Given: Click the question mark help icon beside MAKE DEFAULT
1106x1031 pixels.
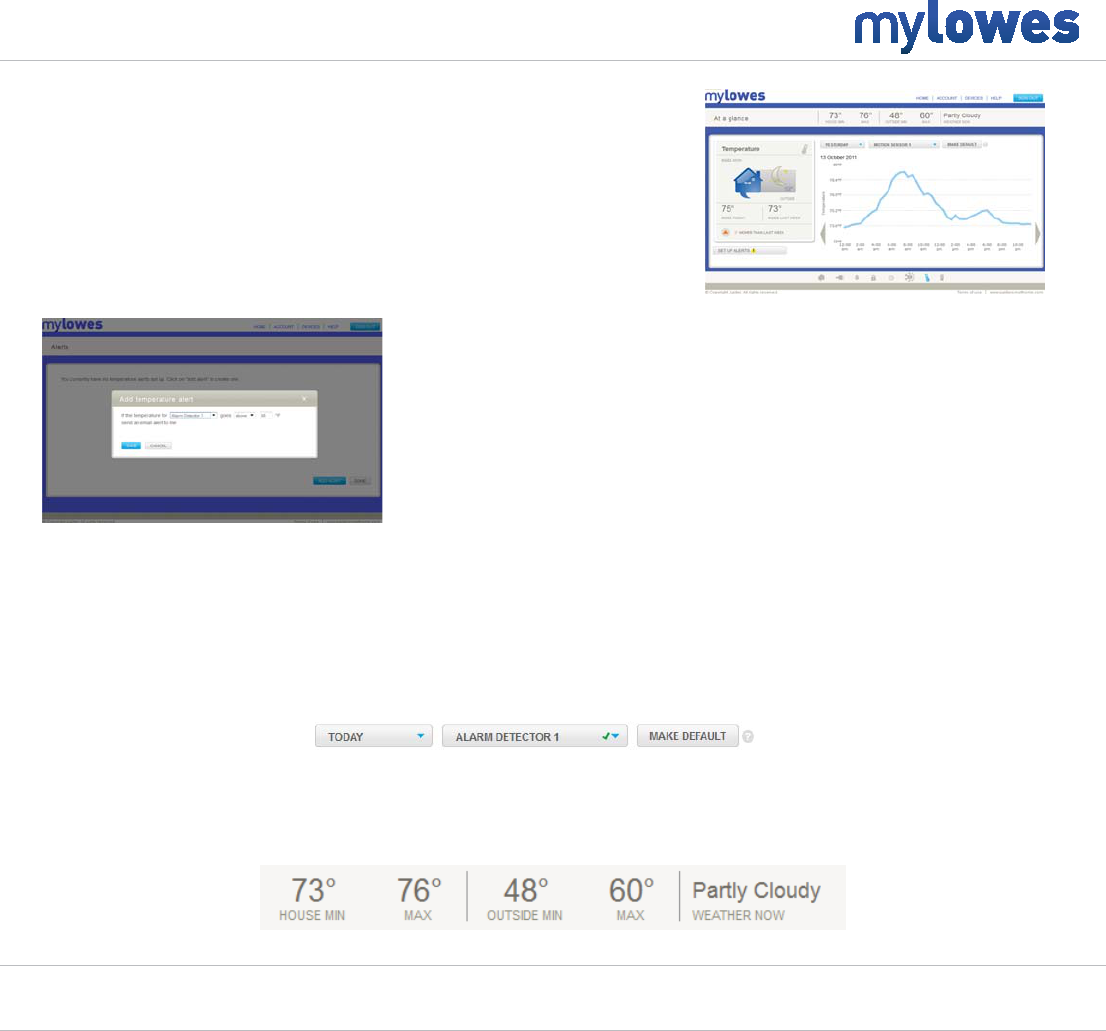Looking at the screenshot, I should click(x=748, y=736).
